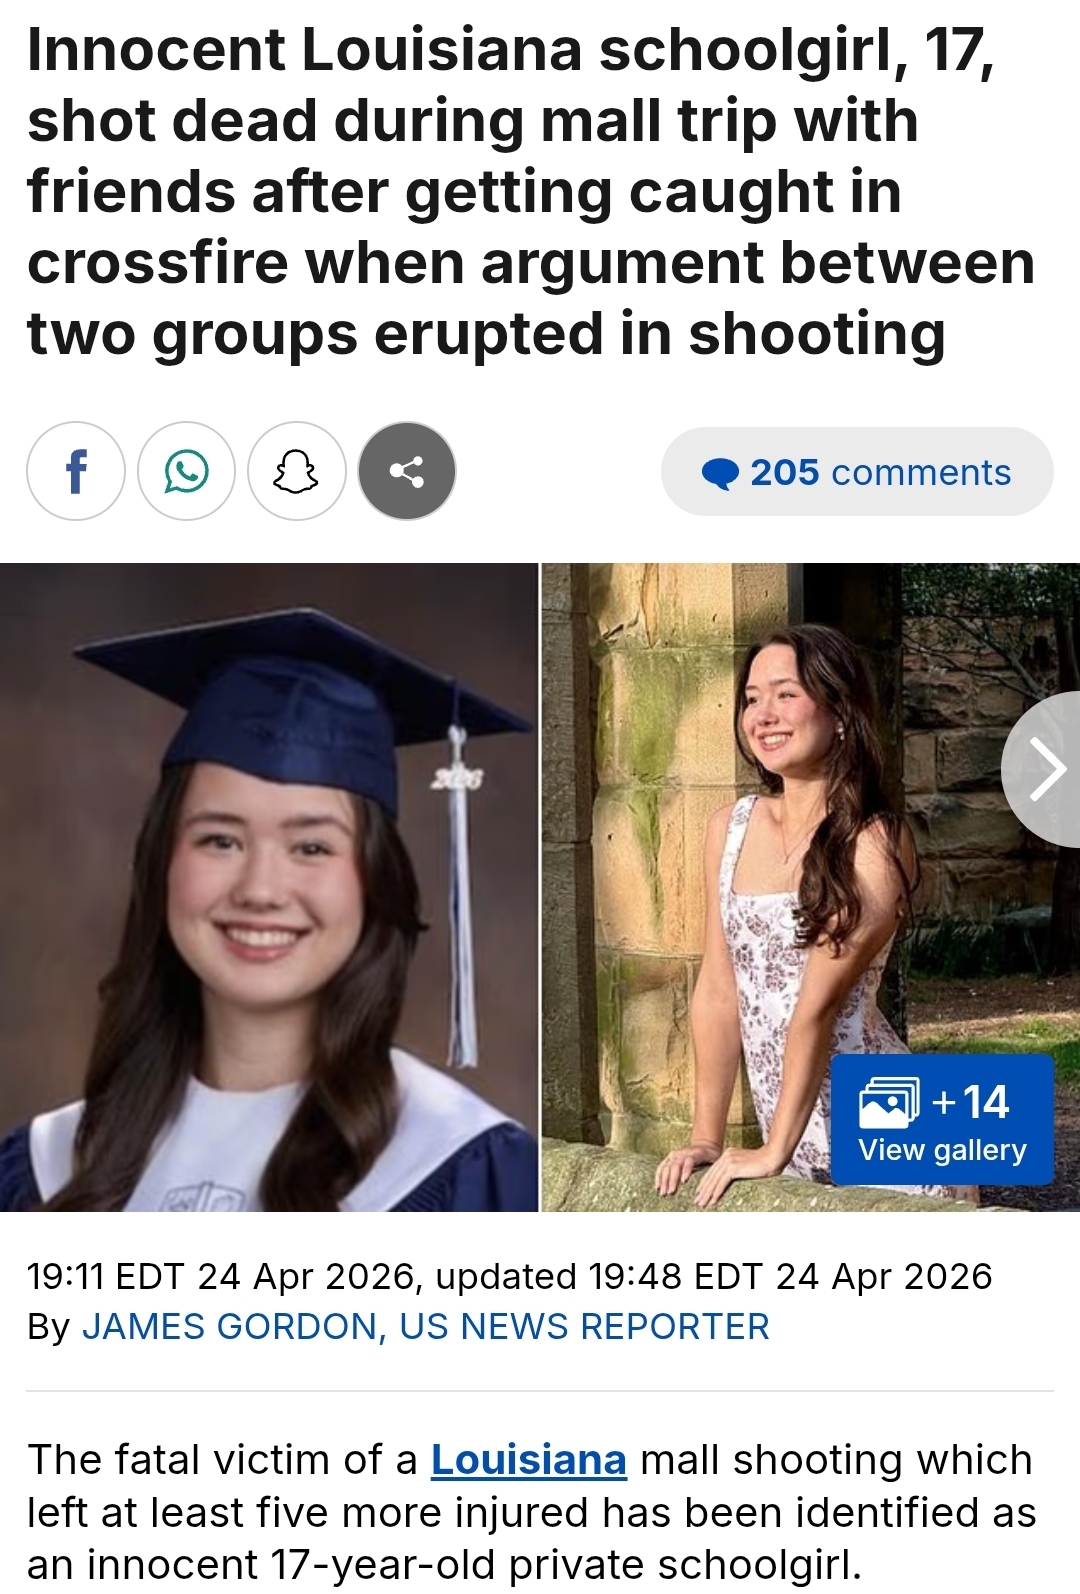Open the generic share options icon
This screenshot has height=1594, width=1080.
tap(407, 471)
